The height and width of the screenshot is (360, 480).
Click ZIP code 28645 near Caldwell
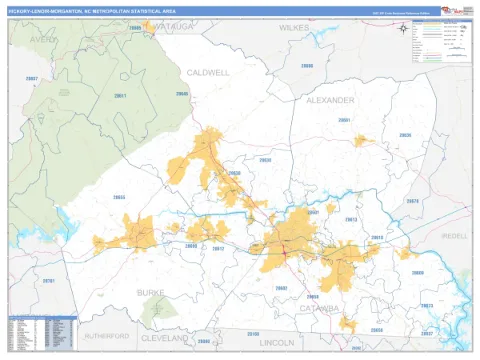pos(182,94)
